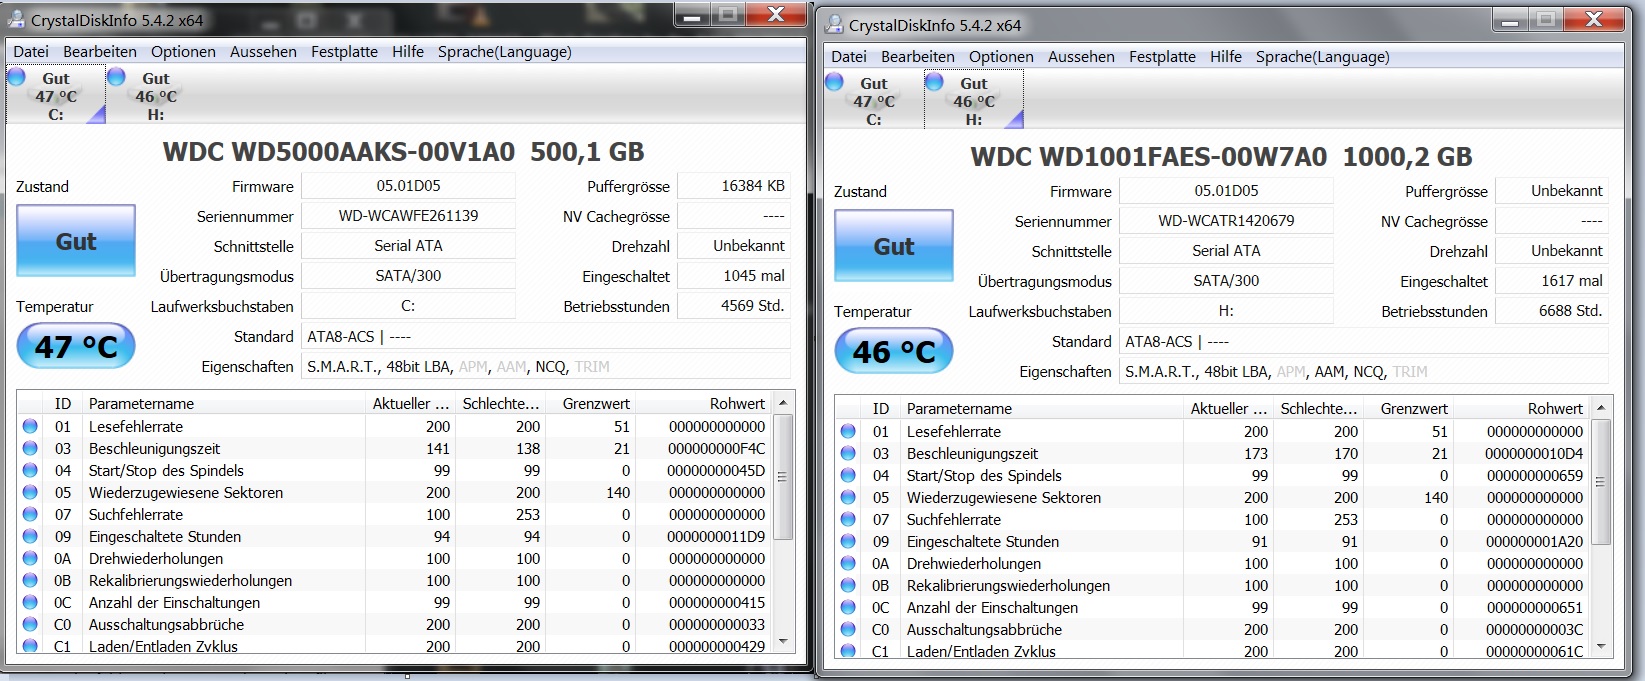Screen dimensions: 1645x681
Task: Click Eingeschaltet field 1045 mal
Action: coord(734,276)
